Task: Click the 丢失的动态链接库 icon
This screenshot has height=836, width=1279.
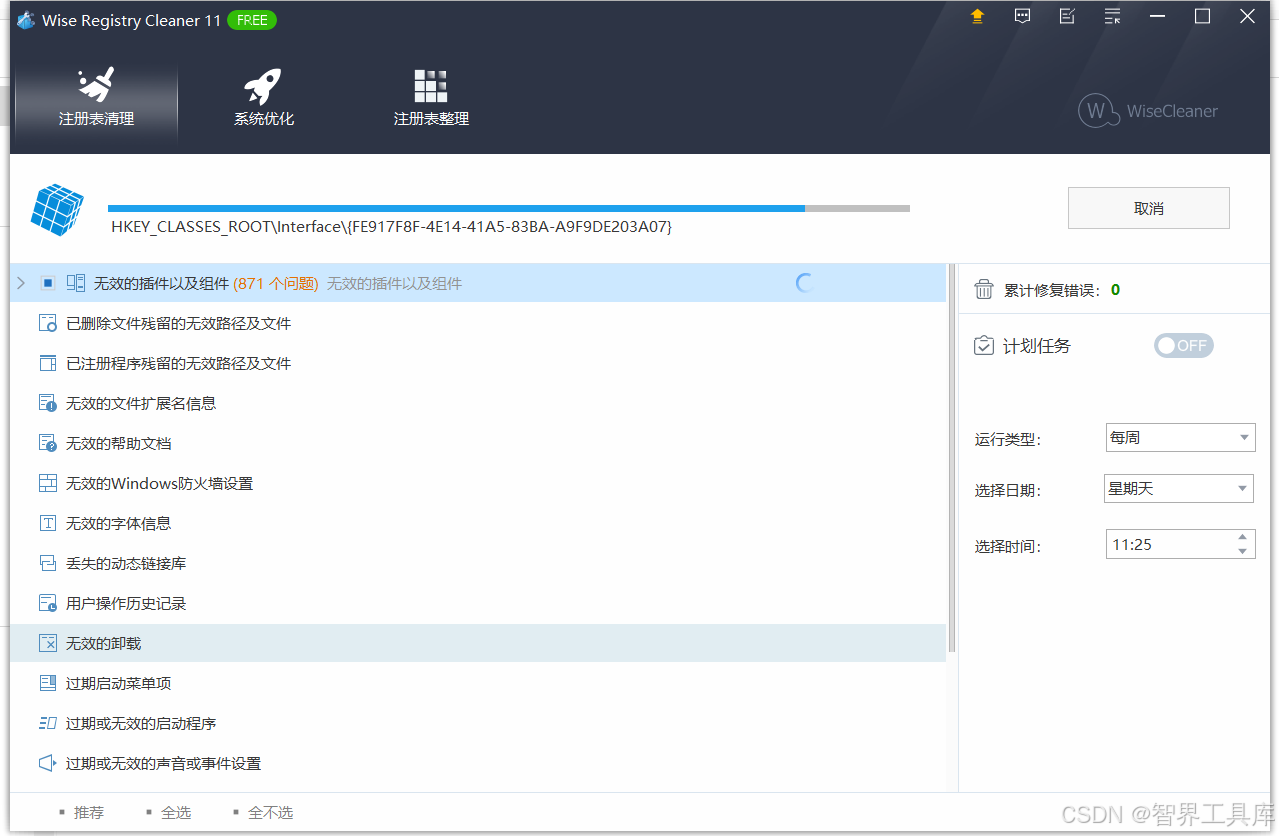Action: pyautogui.click(x=48, y=563)
